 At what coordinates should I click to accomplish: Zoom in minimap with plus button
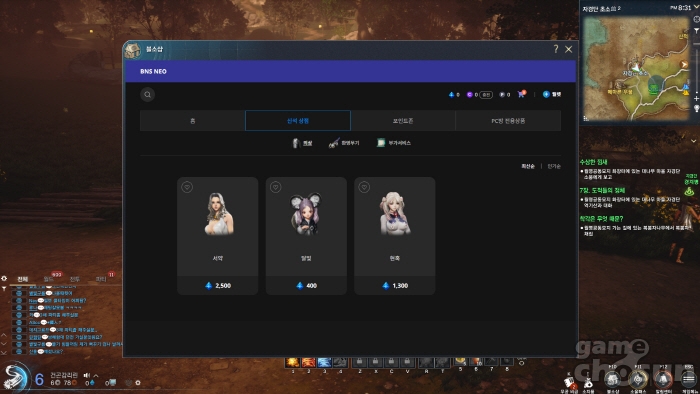click(696, 98)
